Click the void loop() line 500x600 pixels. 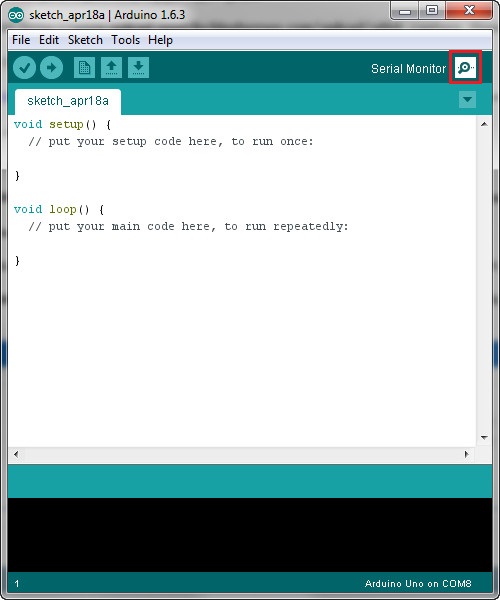tap(59, 210)
